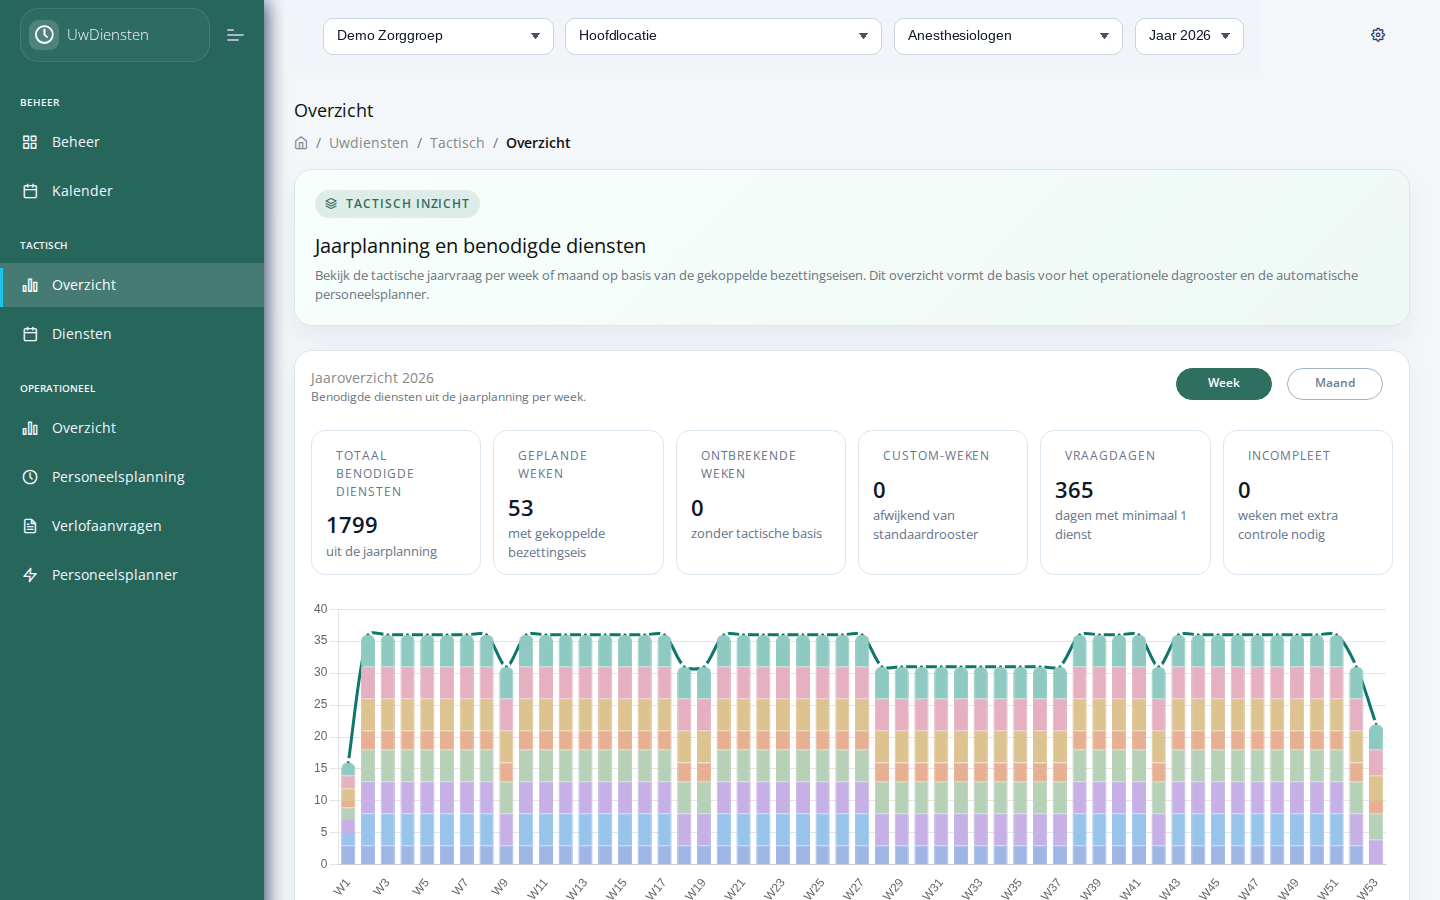
Task: Click the Kalender calendar icon in the sidebar
Action: [x=30, y=191]
